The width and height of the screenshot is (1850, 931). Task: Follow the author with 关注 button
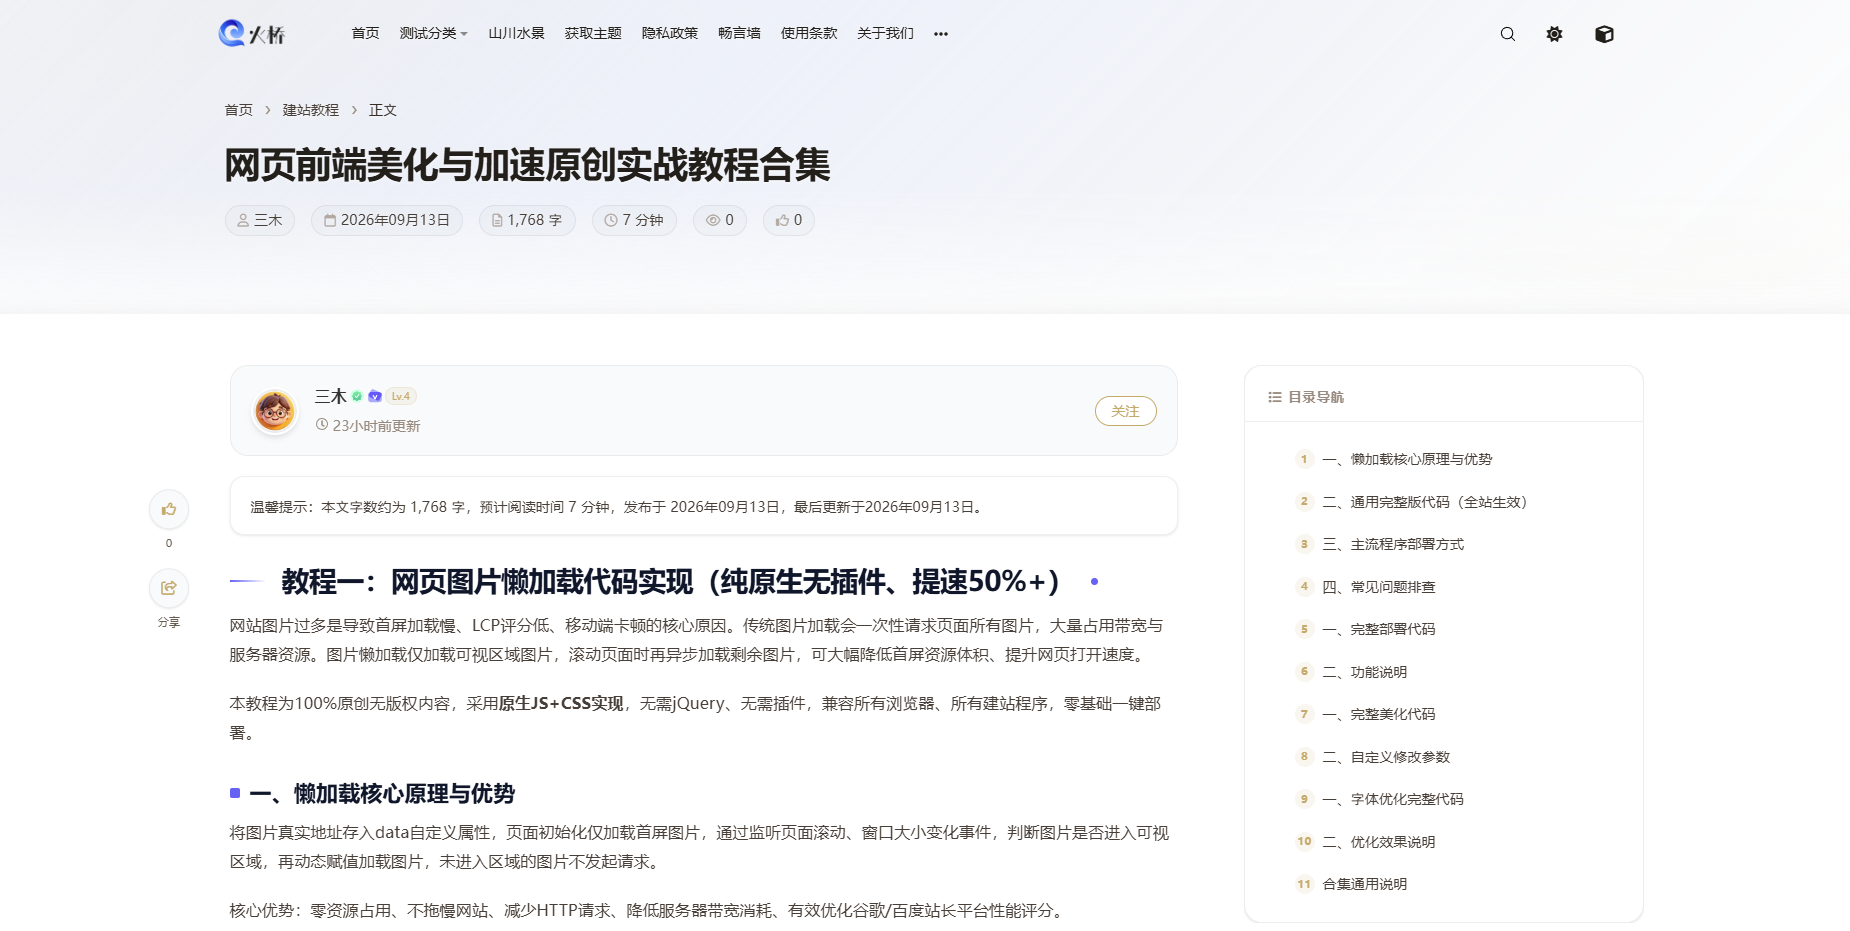point(1126,411)
